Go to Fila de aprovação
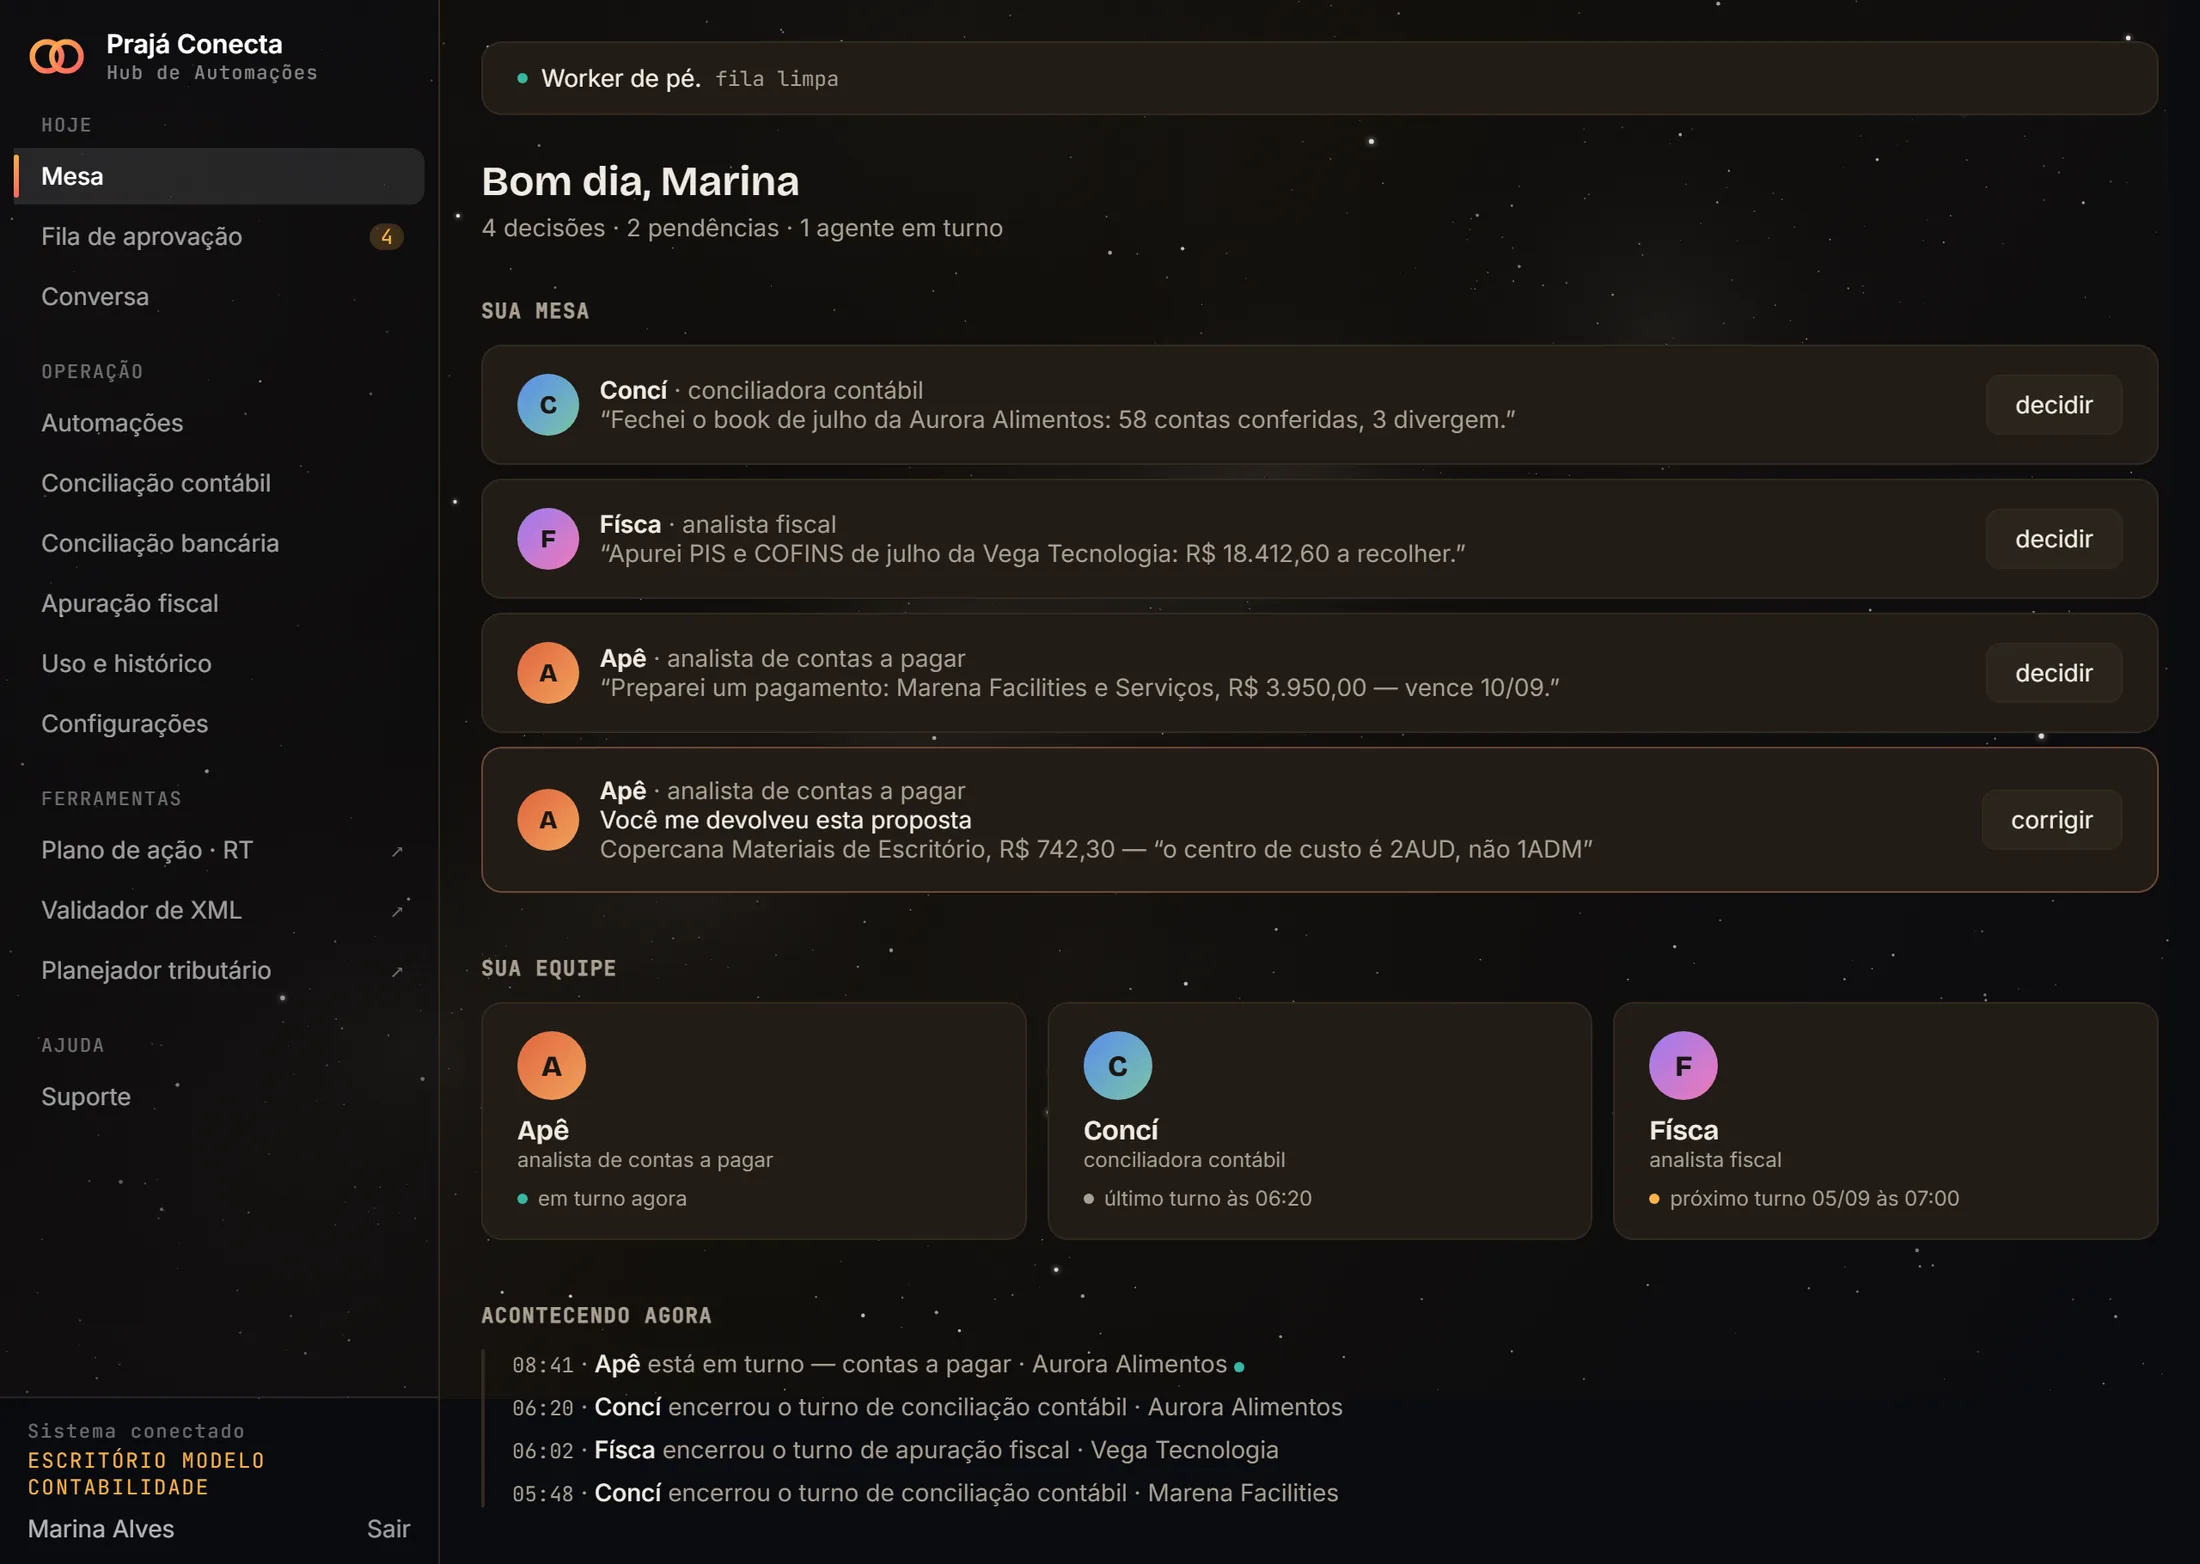 pyautogui.click(x=219, y=236)
